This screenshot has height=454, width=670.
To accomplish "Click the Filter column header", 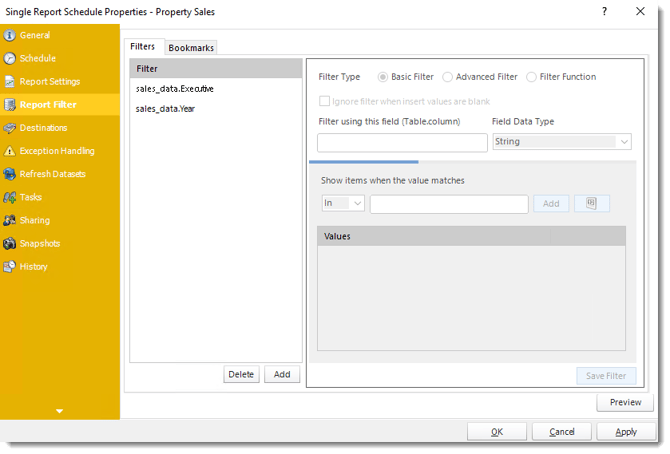I will pos(216,68).
